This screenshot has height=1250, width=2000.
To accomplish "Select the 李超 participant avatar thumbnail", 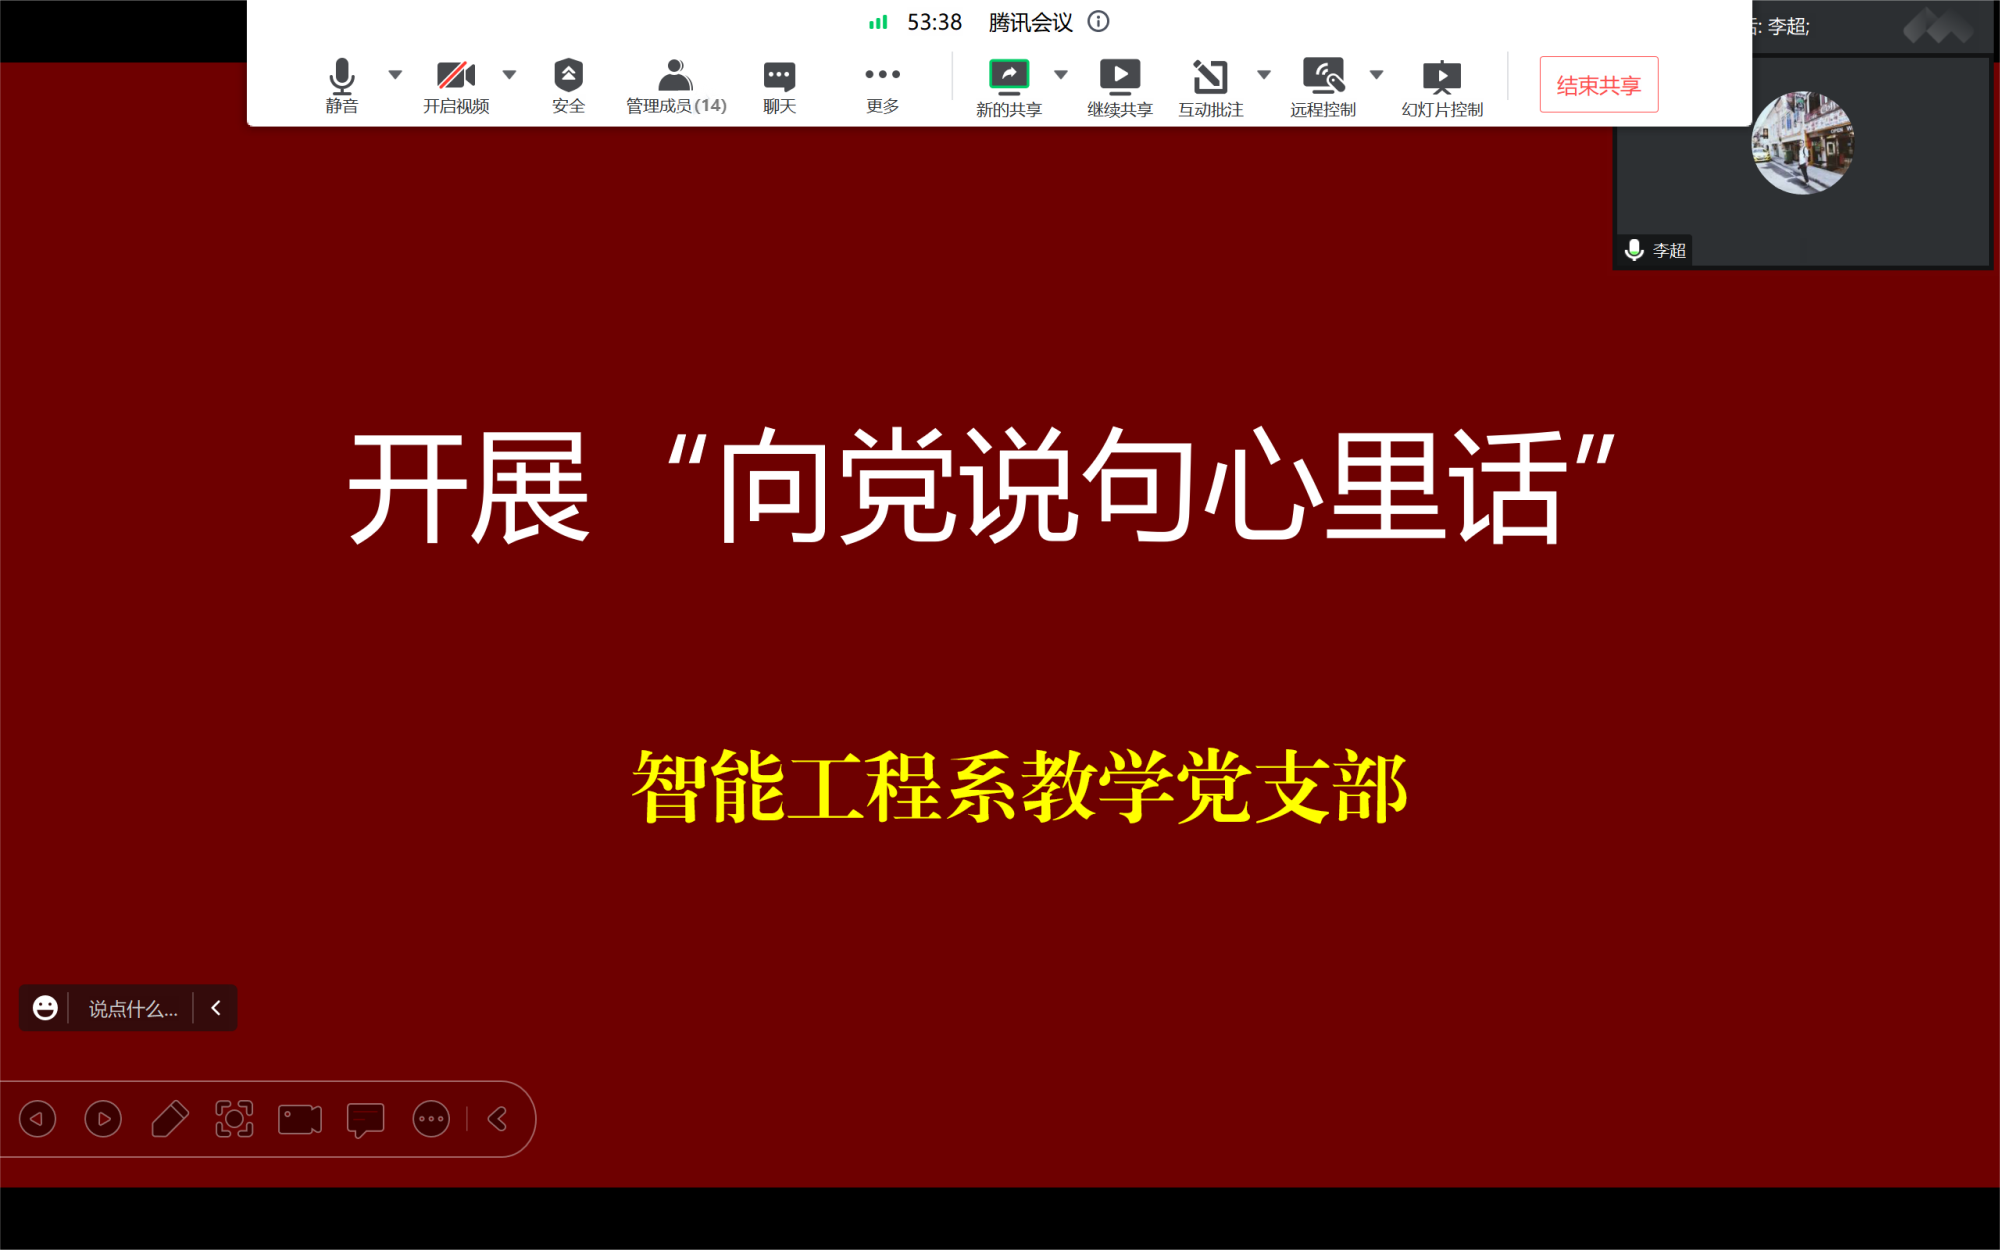I will tap(1802, 143).
